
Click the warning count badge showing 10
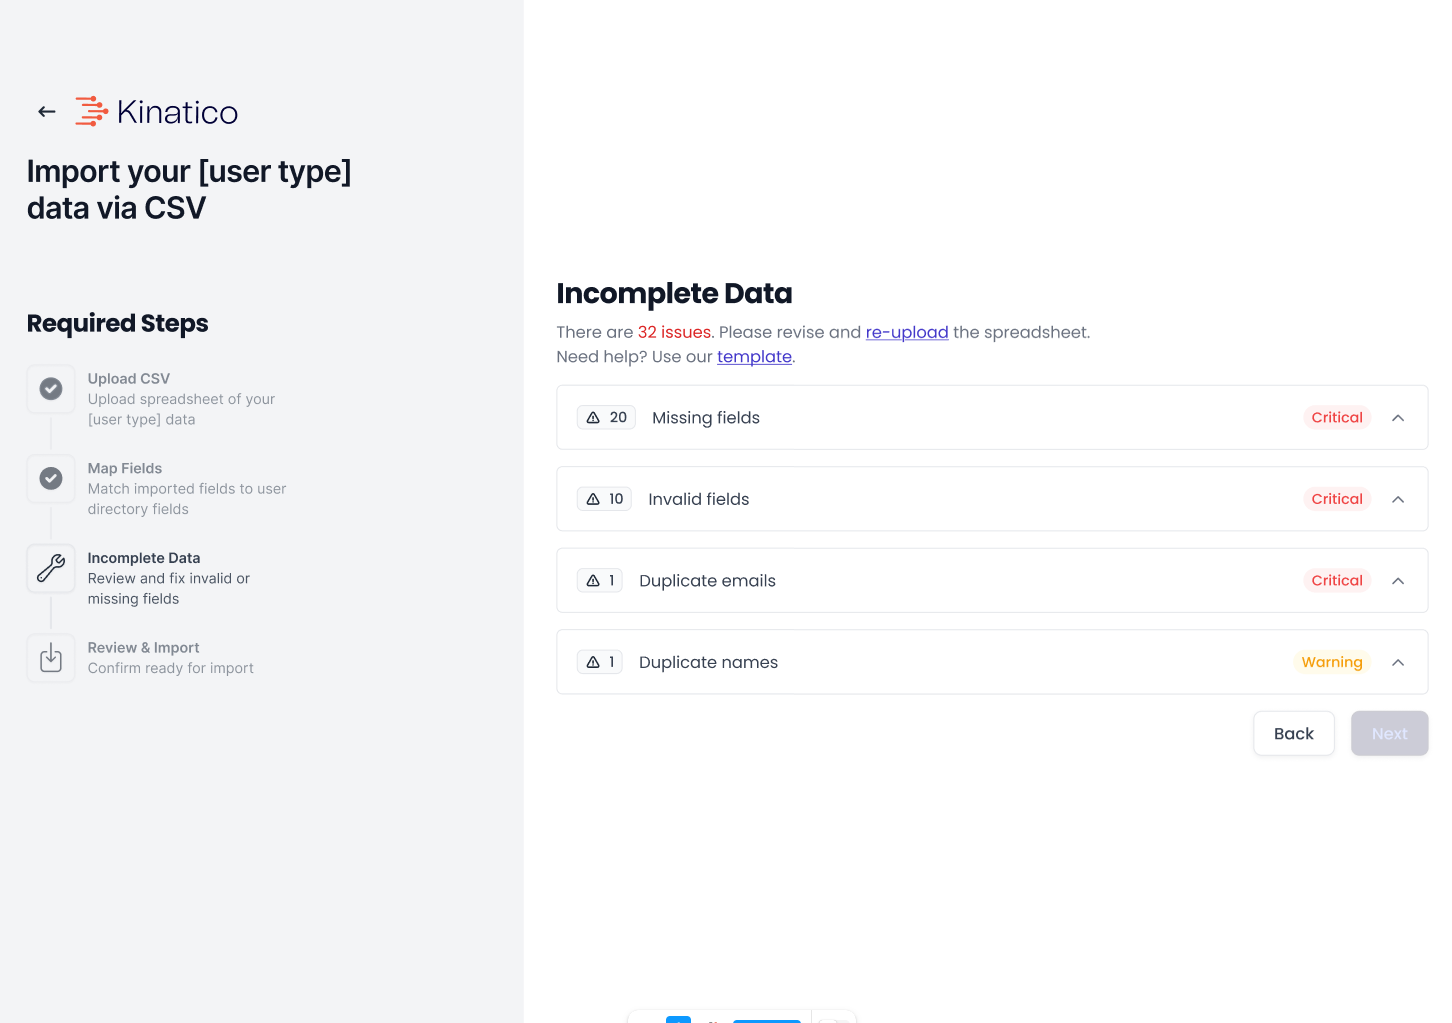604,499
